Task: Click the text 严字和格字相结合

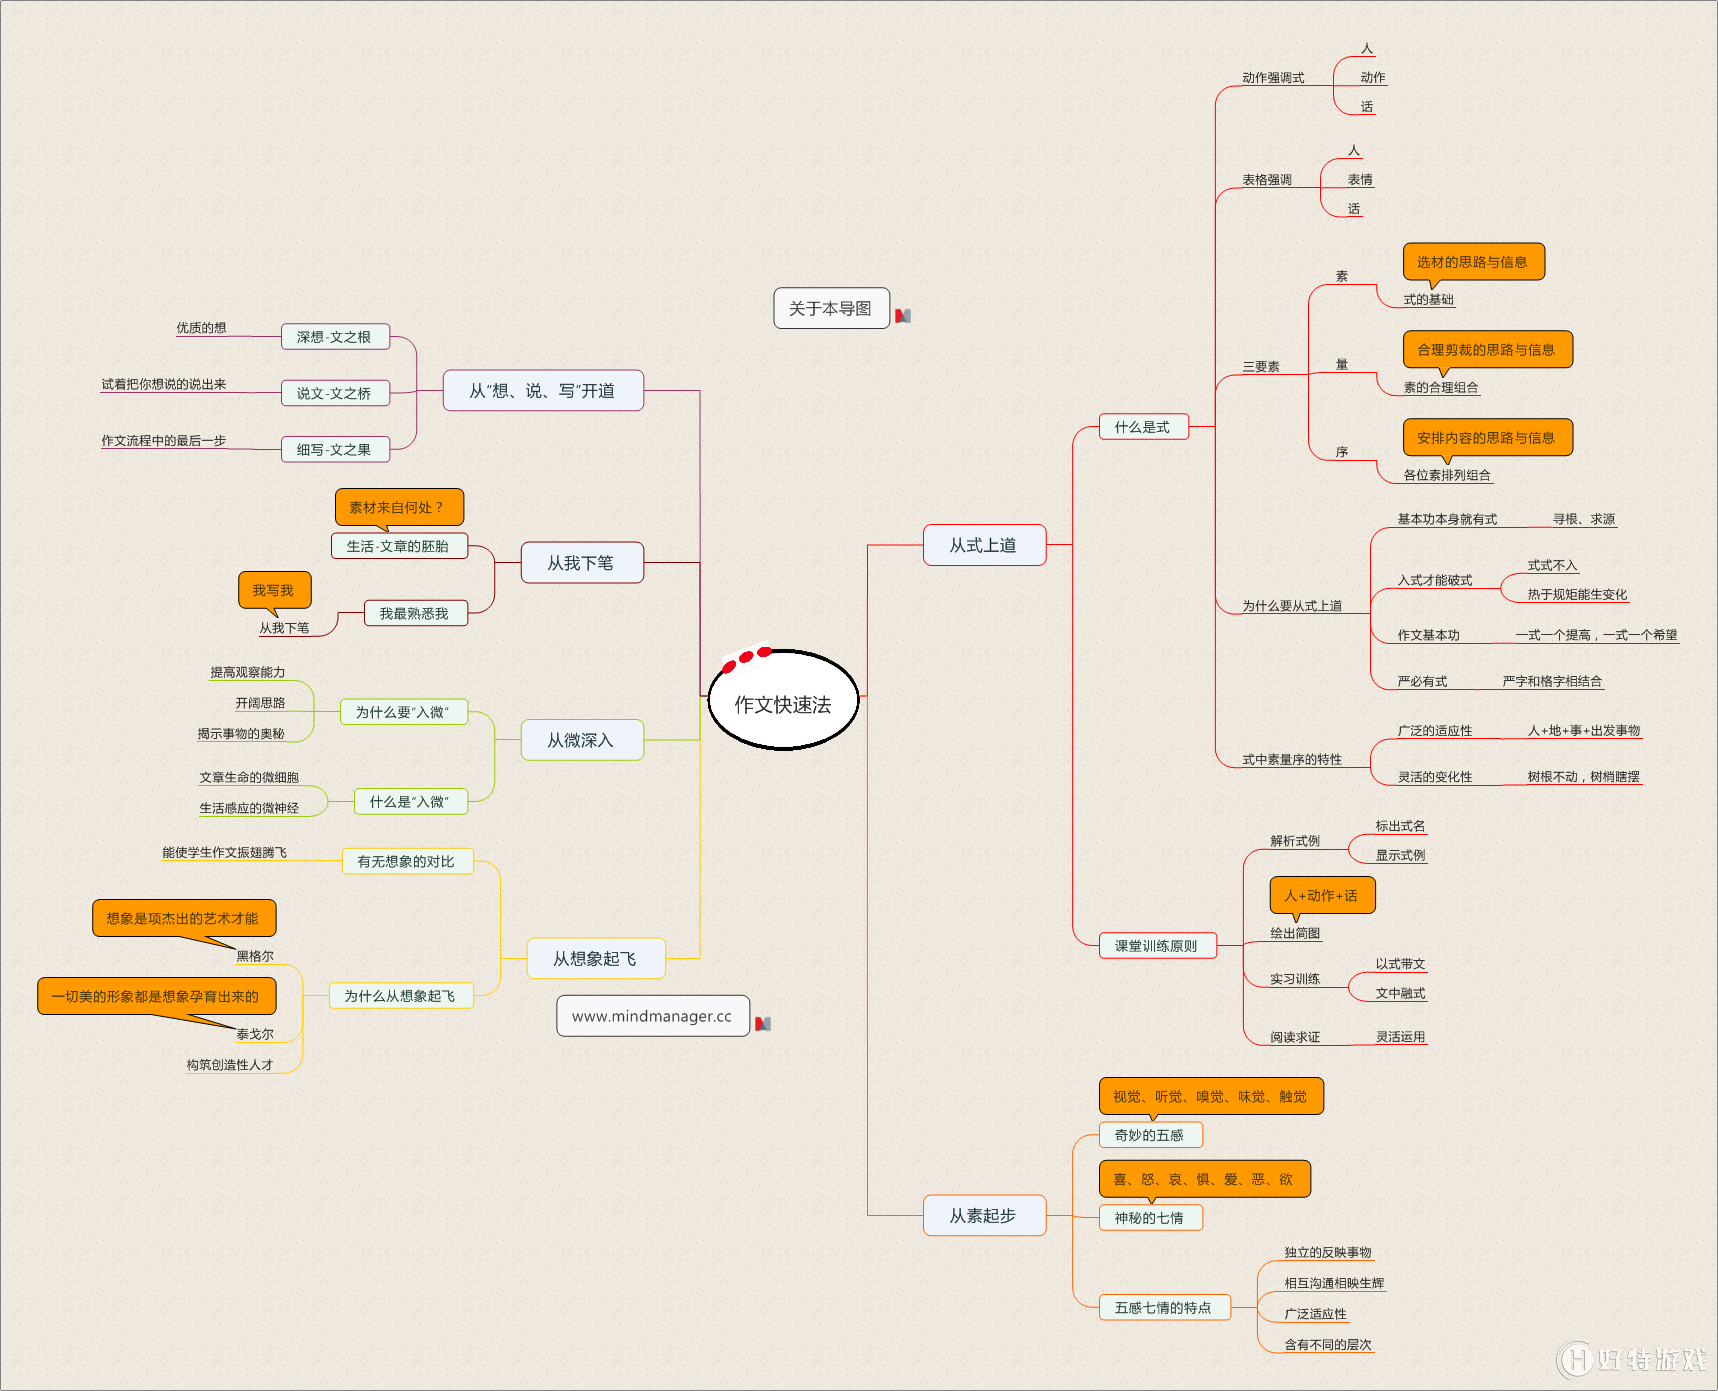Action: (x=1552, y=682)
